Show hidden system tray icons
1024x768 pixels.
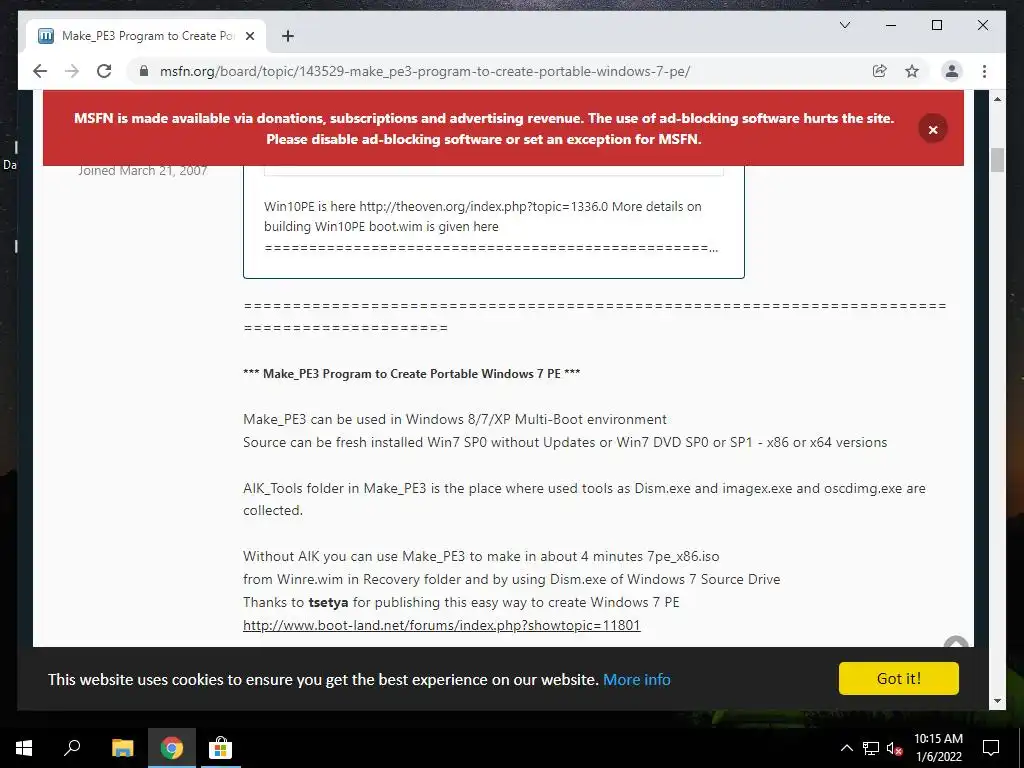[x=846, y=748]
